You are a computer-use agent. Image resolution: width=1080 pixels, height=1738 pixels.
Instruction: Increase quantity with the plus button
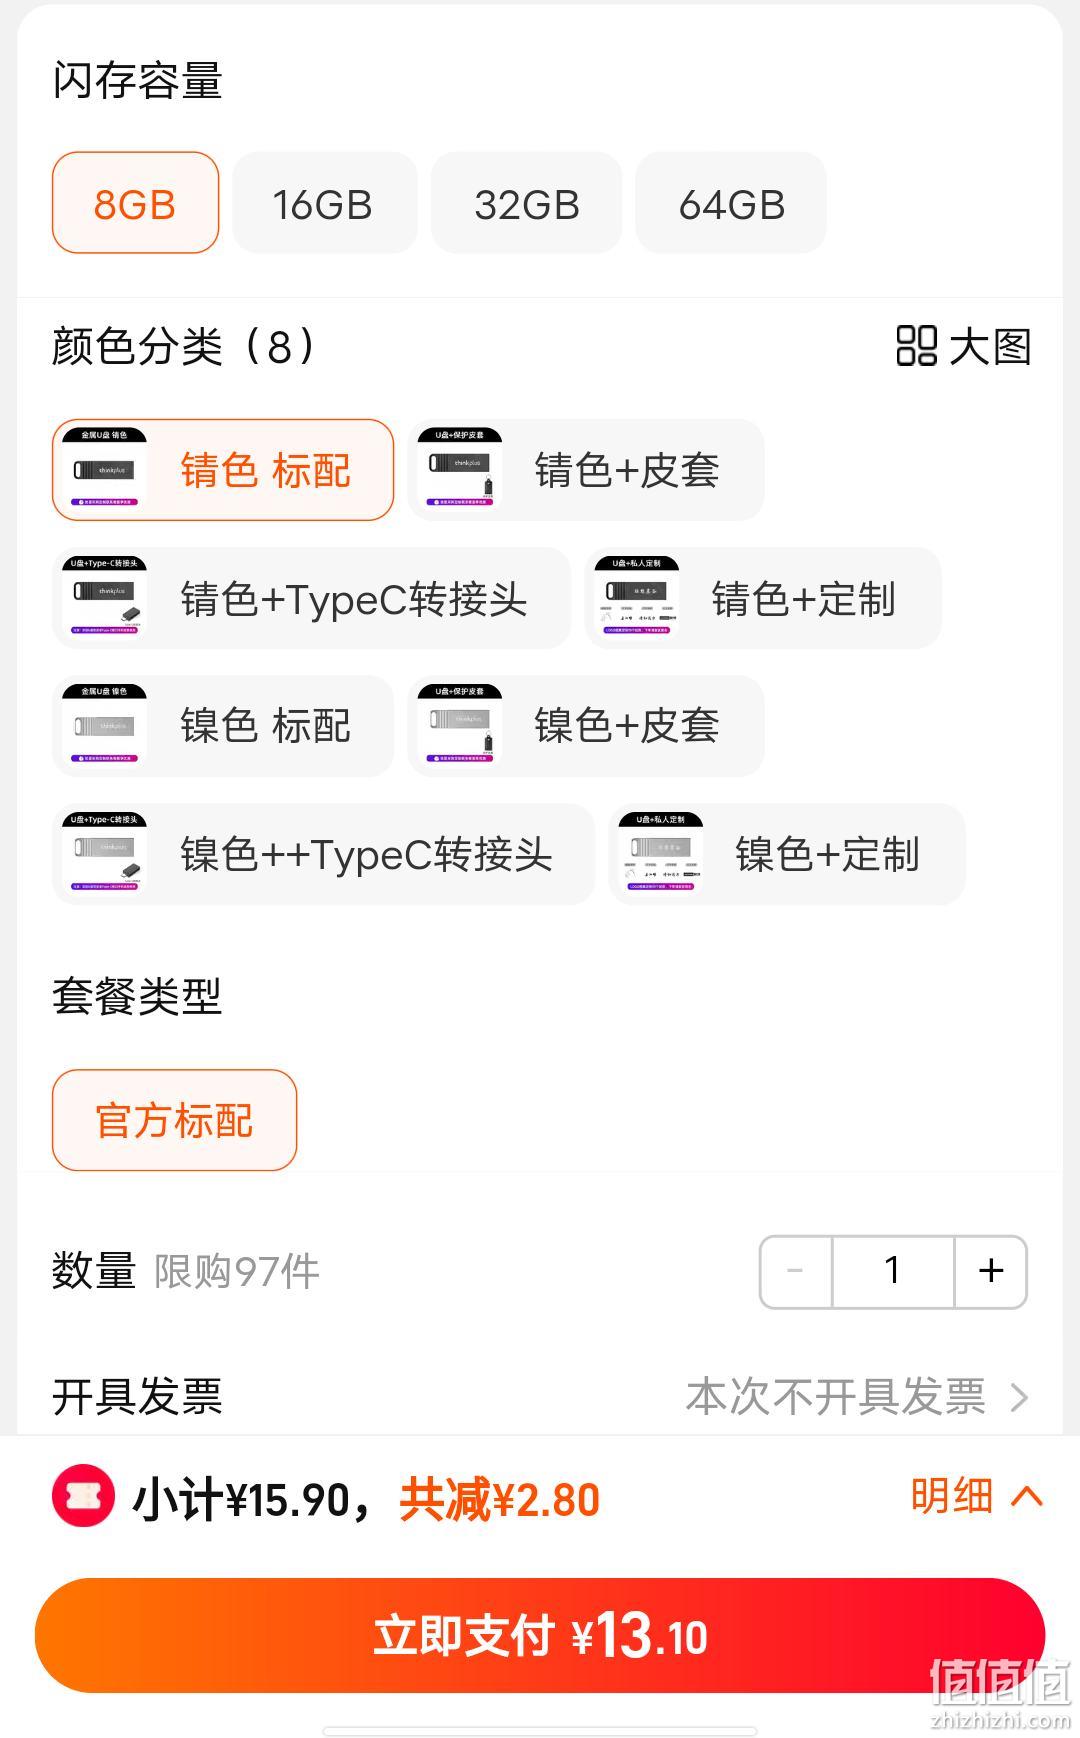(991, 1271)
